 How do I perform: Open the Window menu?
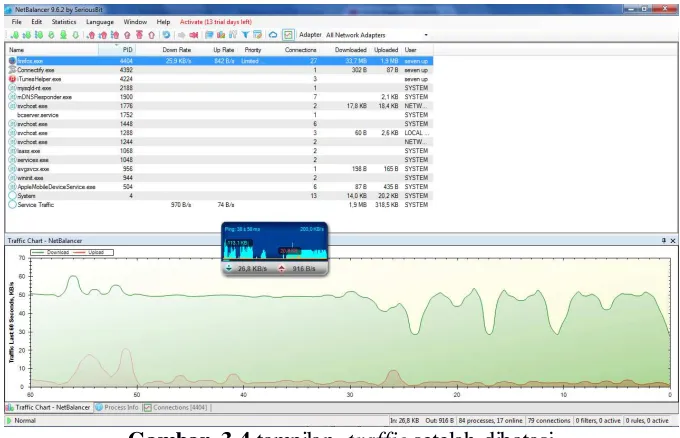(x=135, y=22)
